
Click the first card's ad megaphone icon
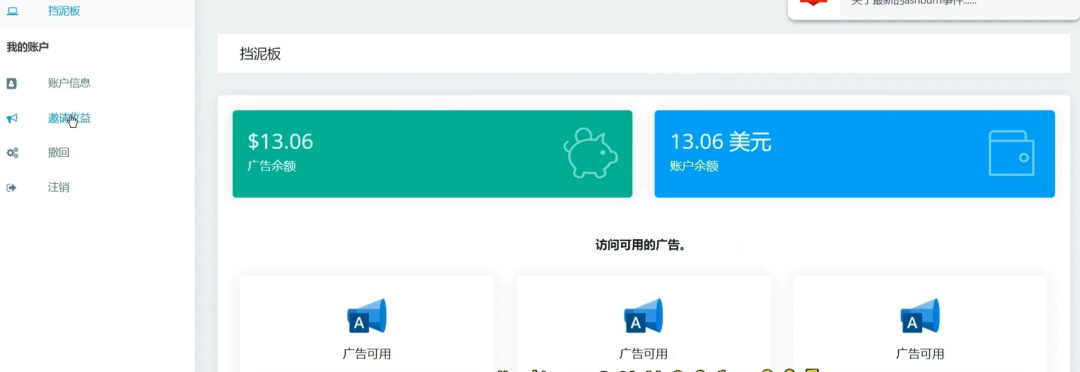click(x=366, y=316)
